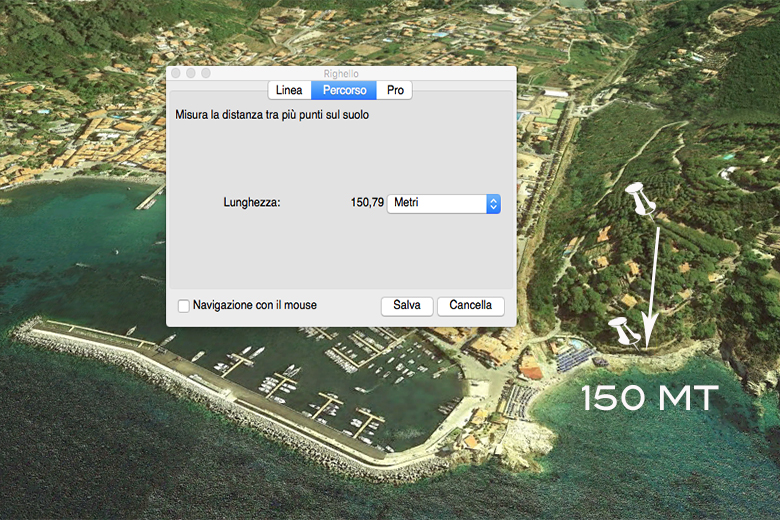This screenshot has width=780, height=520.
Task: Click the small pier on the left bay
Action: 150,196
